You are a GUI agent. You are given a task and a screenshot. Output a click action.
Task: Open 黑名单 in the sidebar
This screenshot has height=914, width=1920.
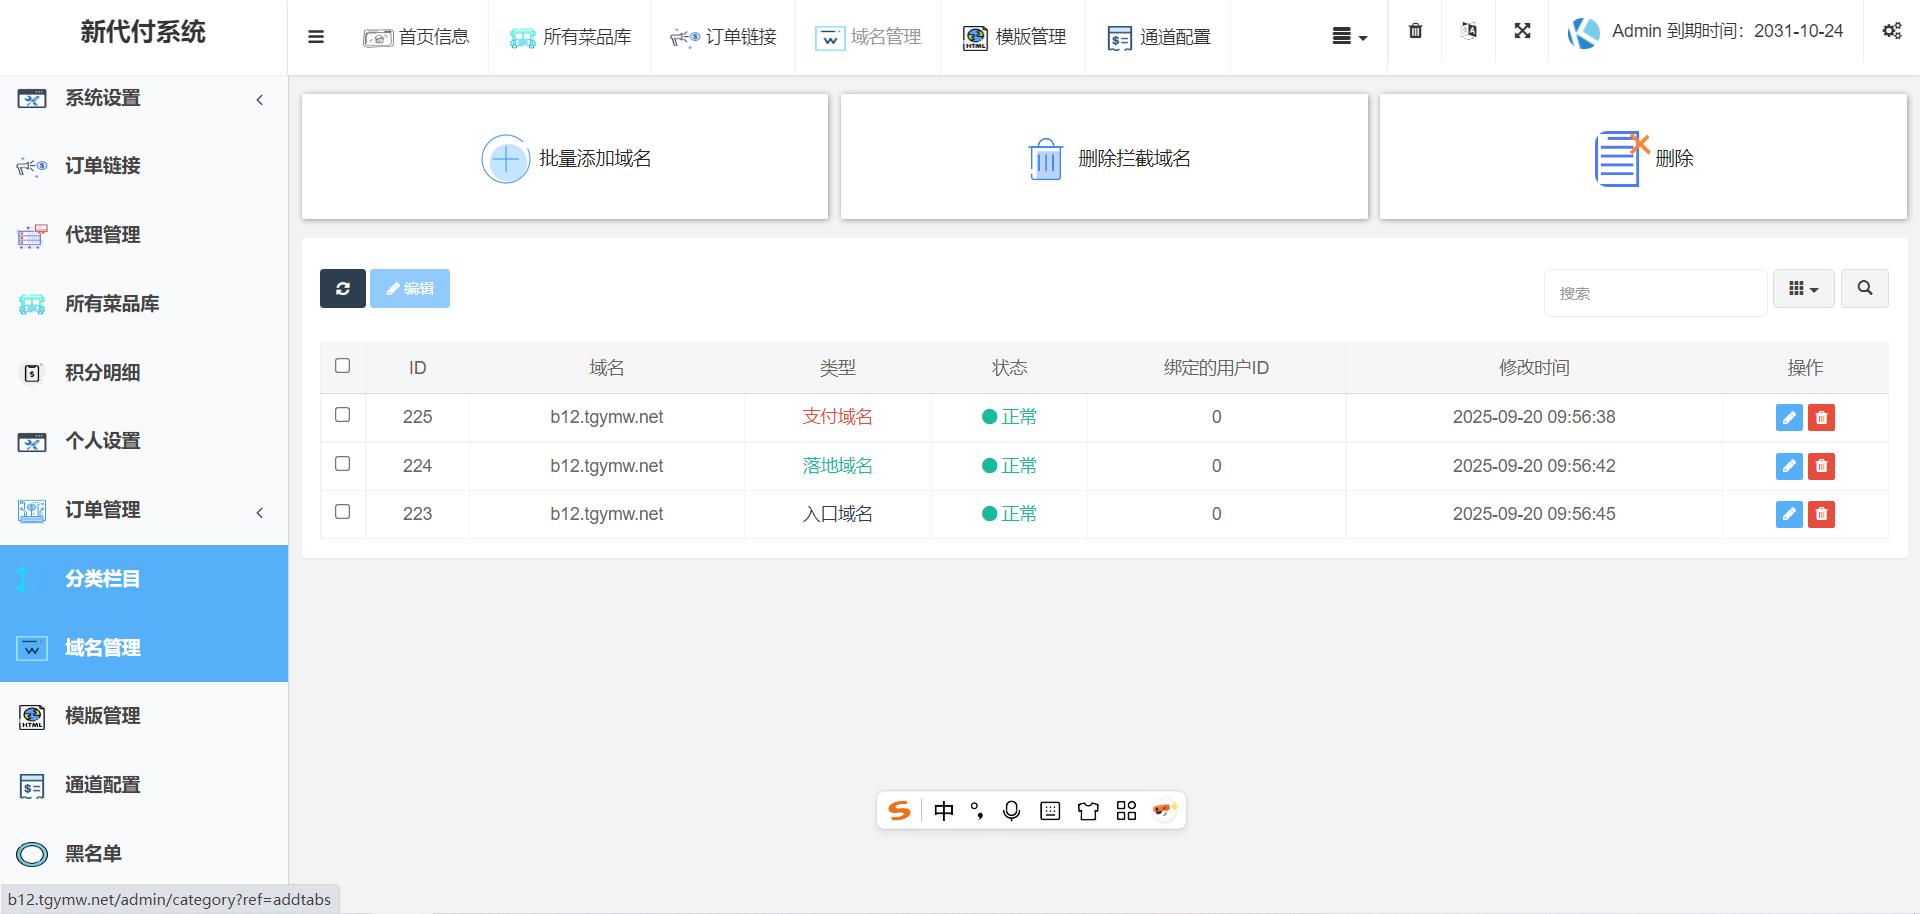click(x=93, y=854)
